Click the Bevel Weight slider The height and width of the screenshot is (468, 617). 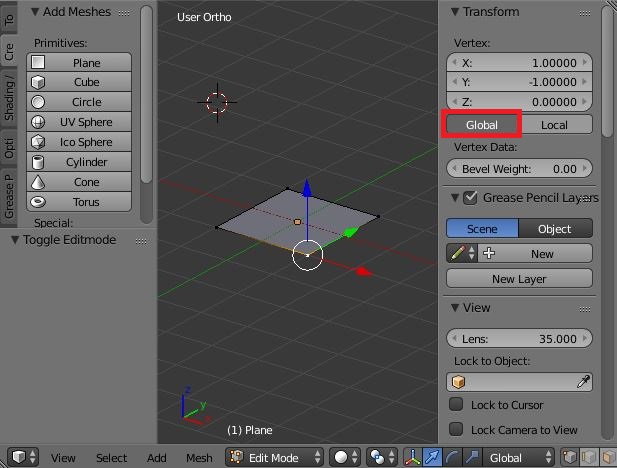tap(519, 168)
